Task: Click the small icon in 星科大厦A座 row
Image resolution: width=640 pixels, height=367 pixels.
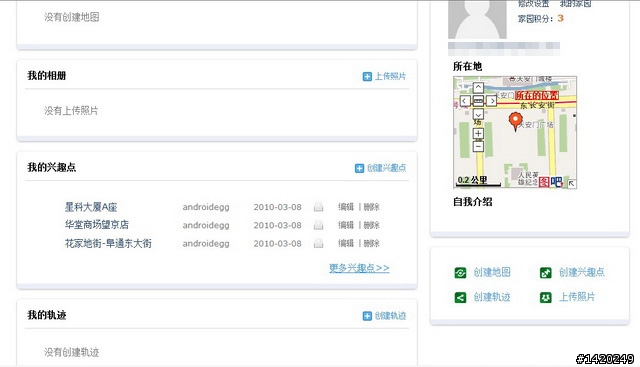Action: click(x=318, y=207)
